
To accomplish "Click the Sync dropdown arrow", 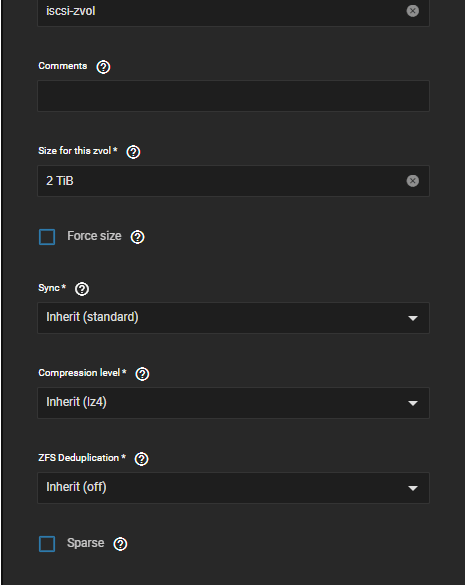I will coord(413,318).
